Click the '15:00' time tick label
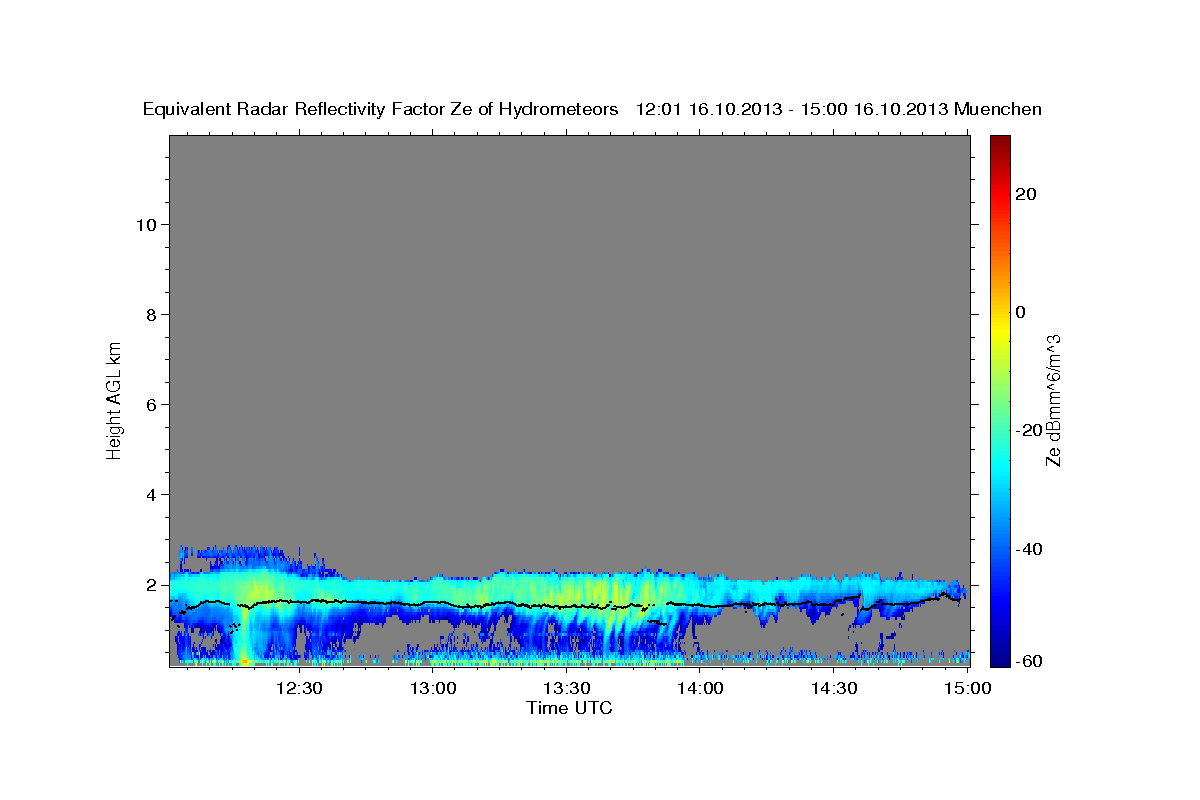Viewport: 1200px width, 800px height. pyautogui.click(x=967, y=688)
